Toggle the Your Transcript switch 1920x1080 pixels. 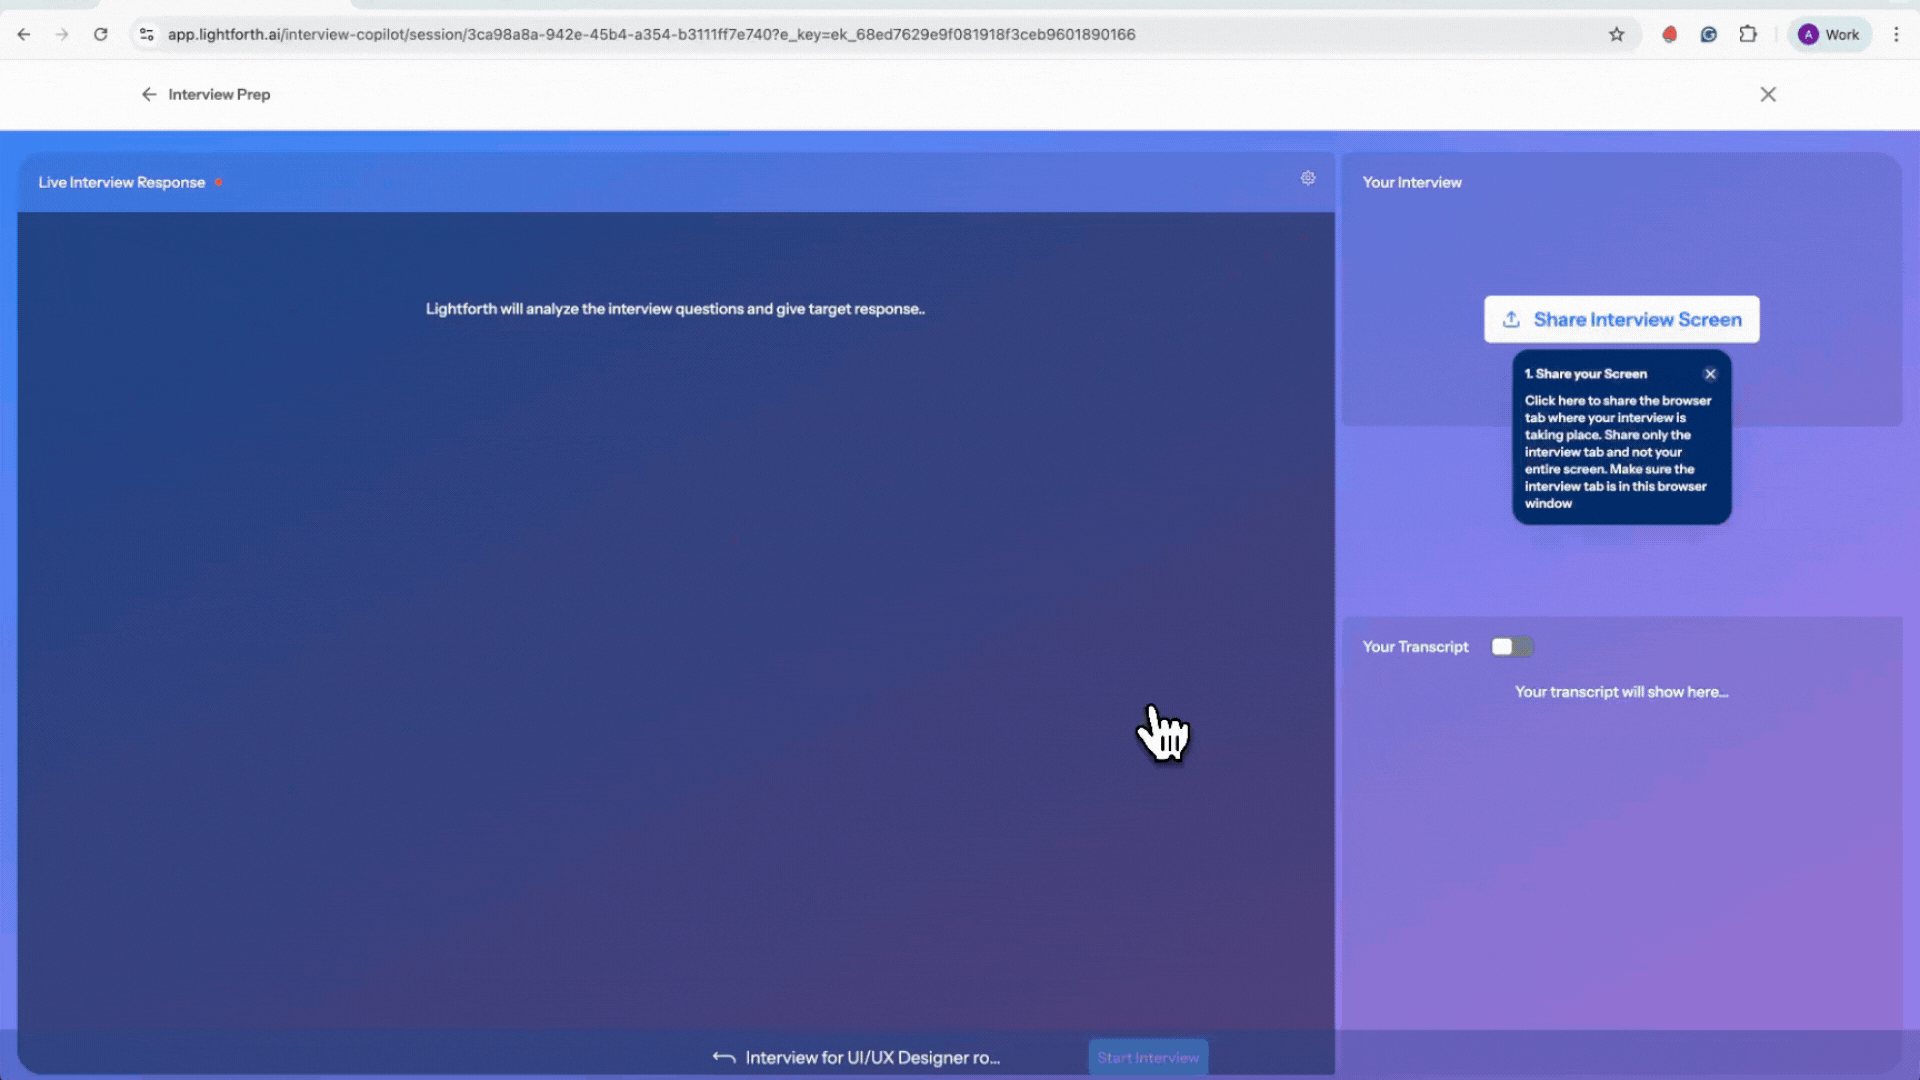click(x=1511, y=647)
